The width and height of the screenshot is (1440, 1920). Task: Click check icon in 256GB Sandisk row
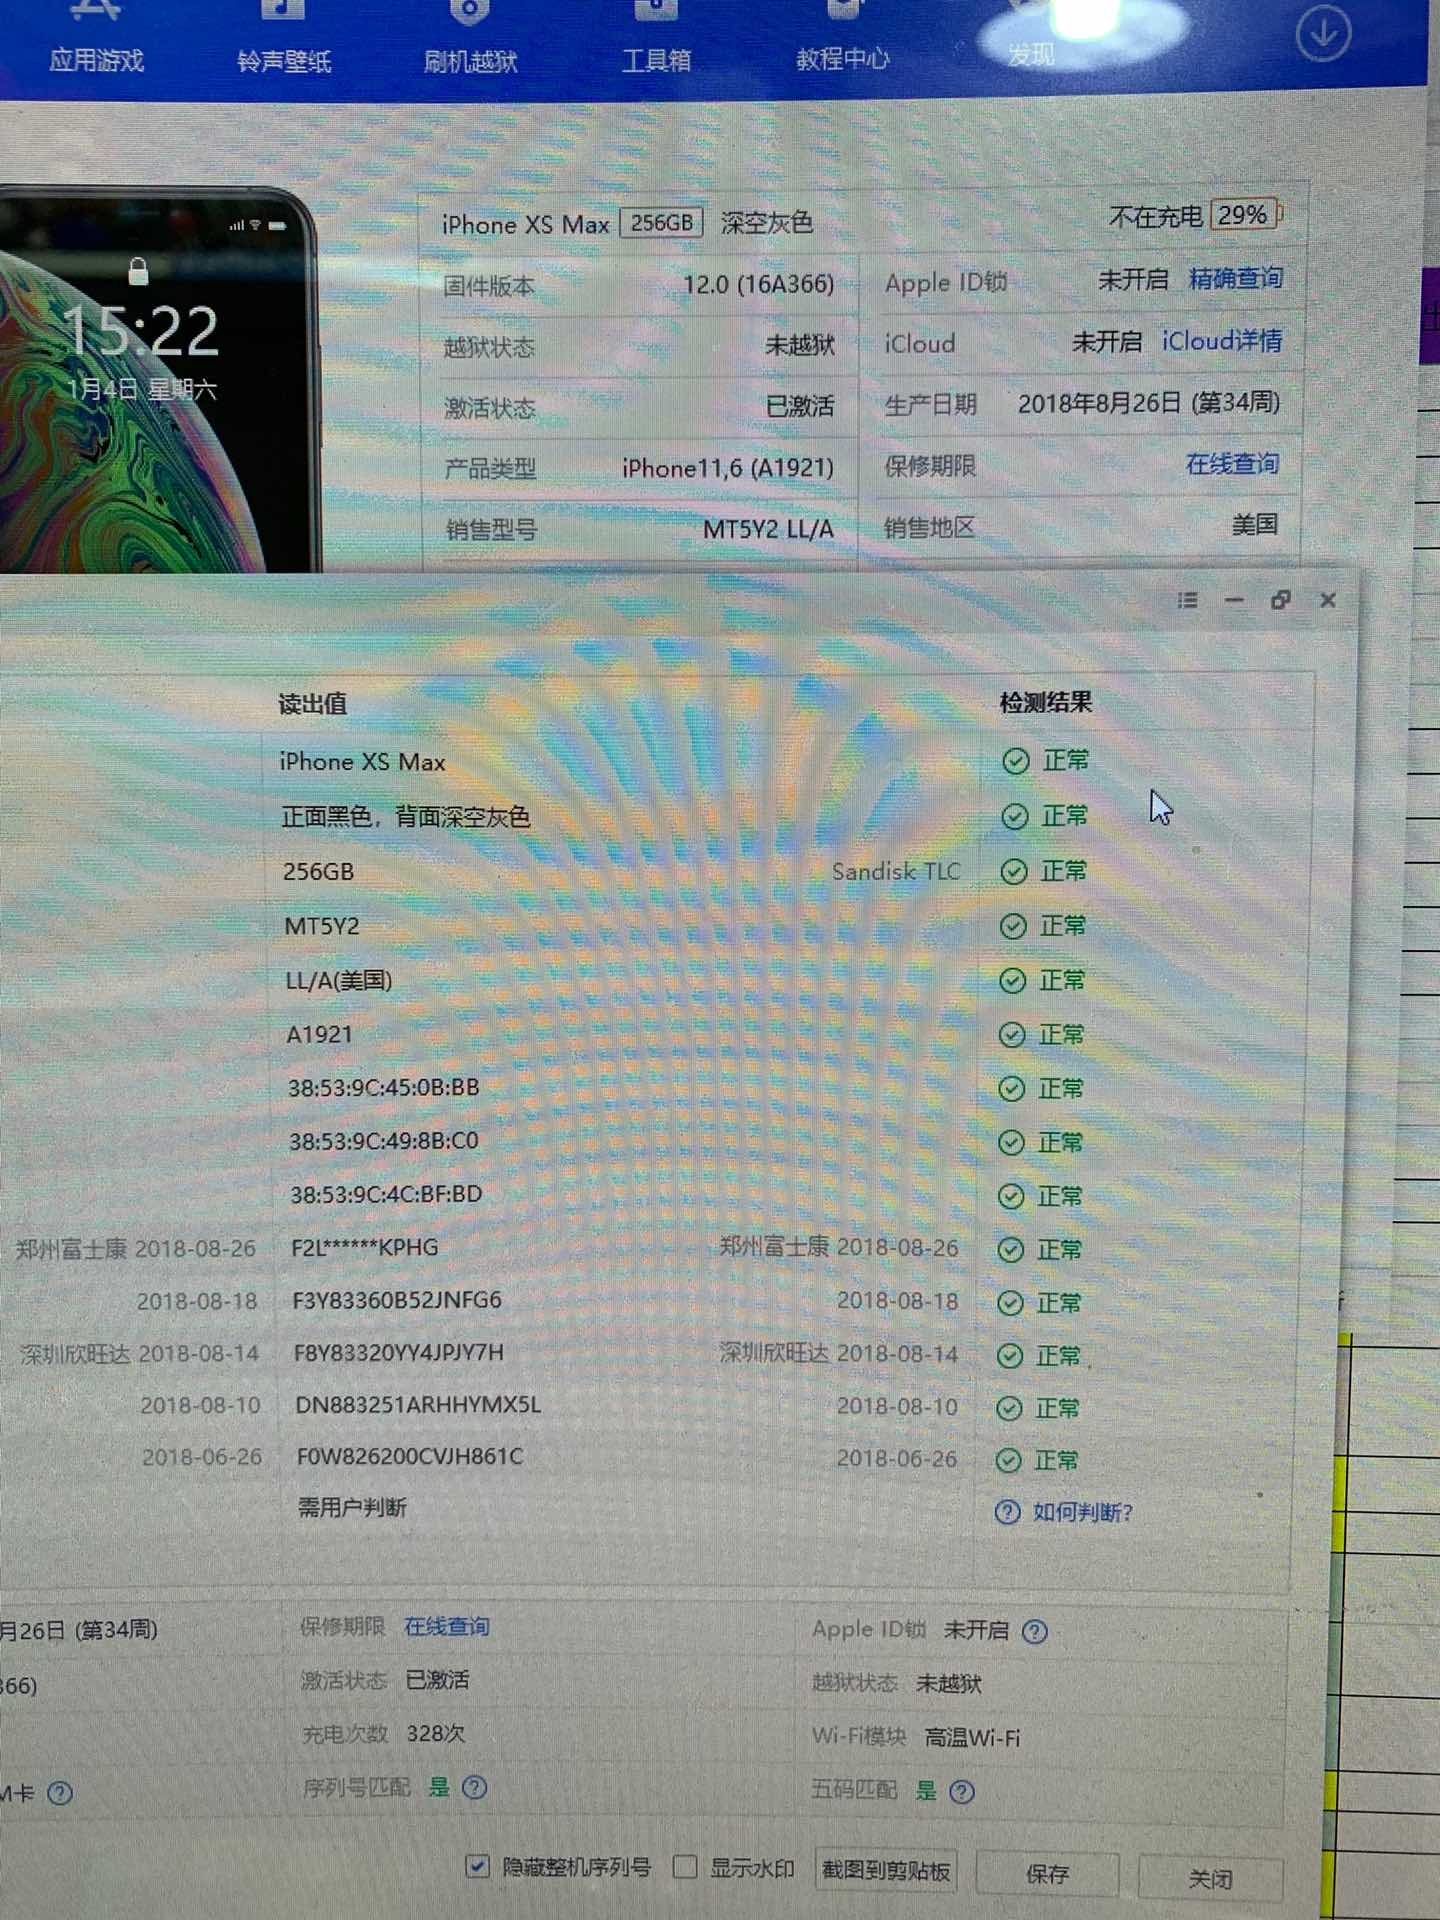1014,871
